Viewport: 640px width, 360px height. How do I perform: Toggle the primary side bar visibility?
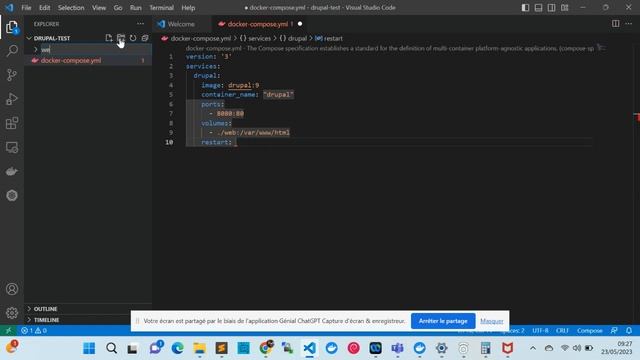(x=525, y=8)
